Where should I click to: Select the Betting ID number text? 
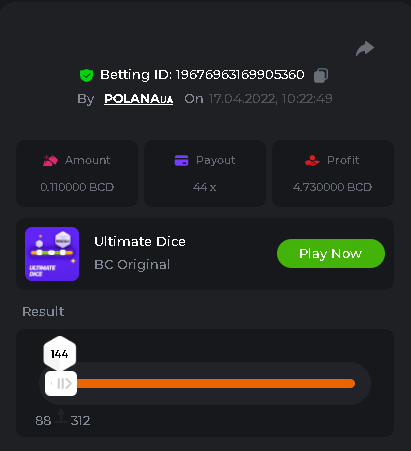(x=240, y=75)
